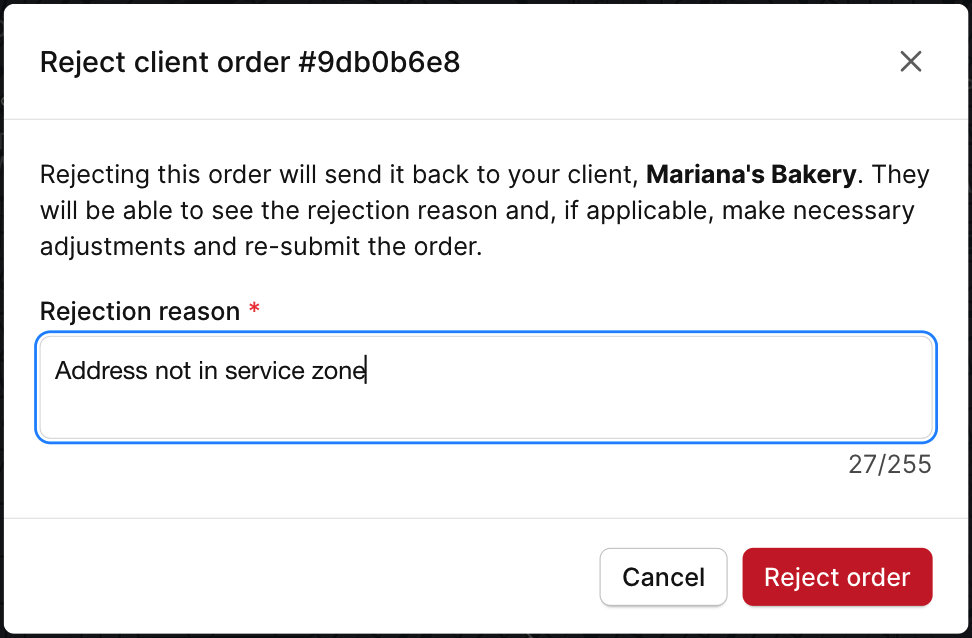Place cursor on word Address in field

[x=100, y=371]
